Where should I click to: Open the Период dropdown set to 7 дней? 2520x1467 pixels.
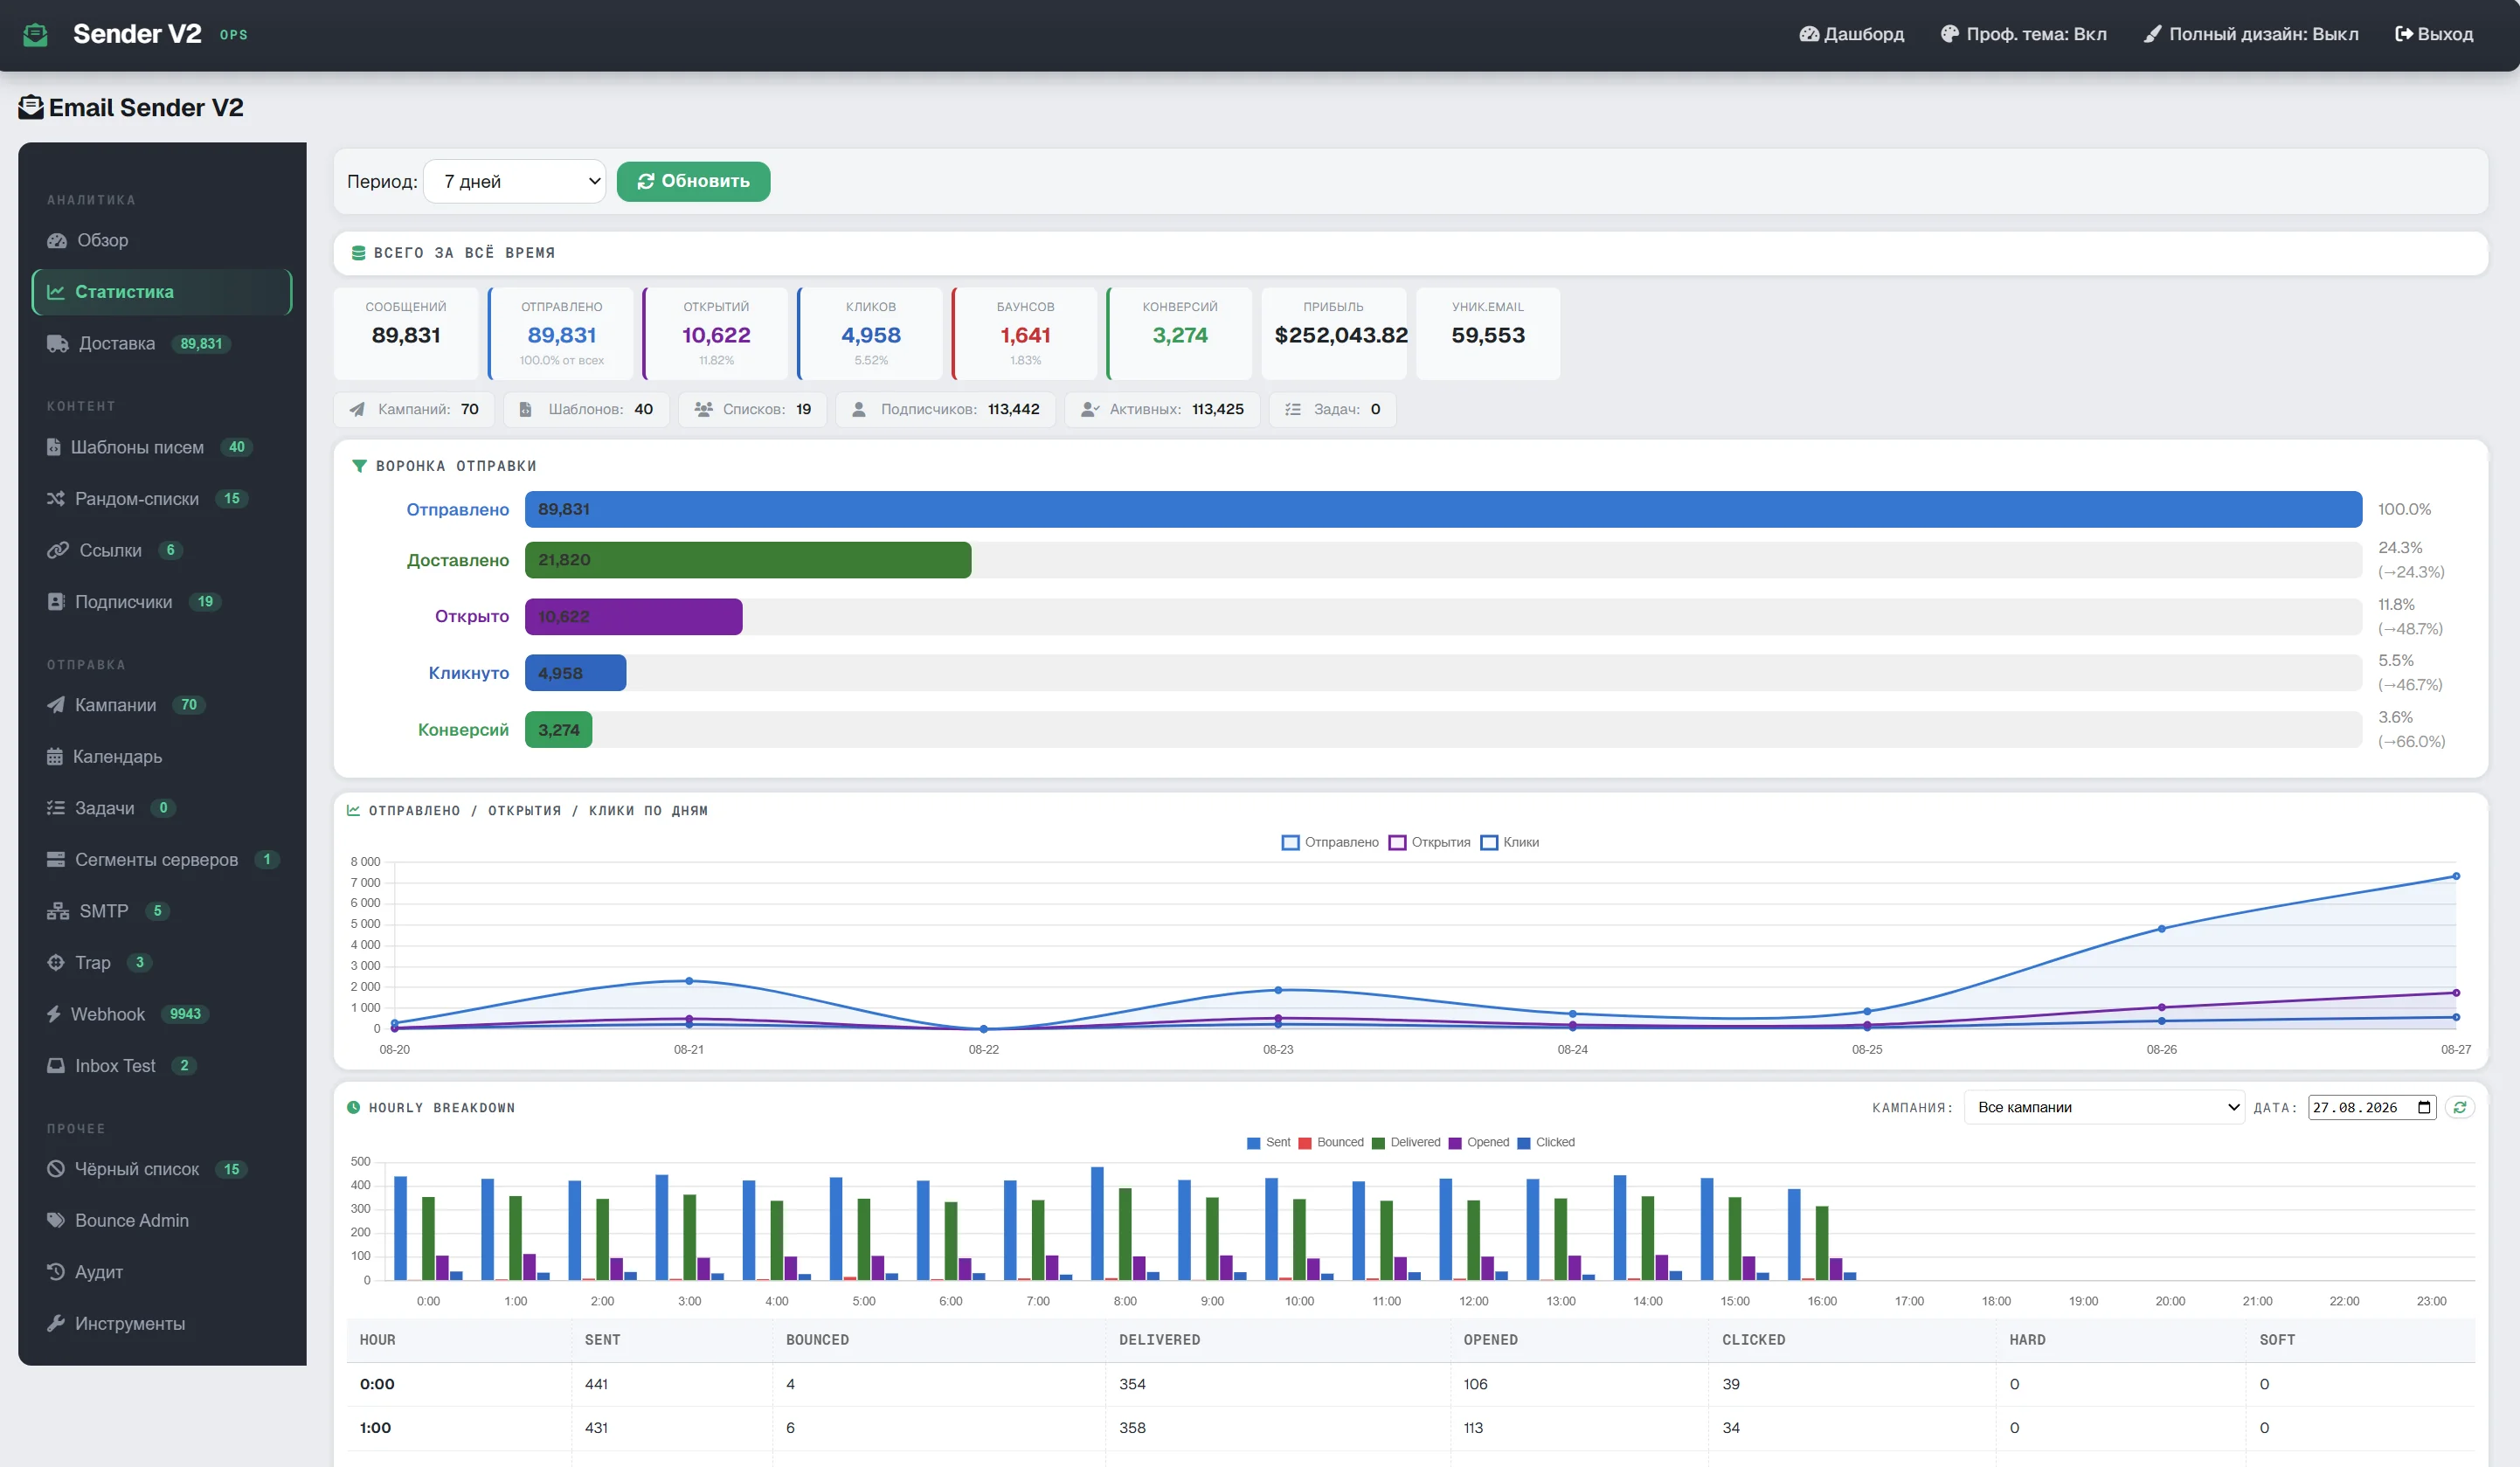coord(515,182)
